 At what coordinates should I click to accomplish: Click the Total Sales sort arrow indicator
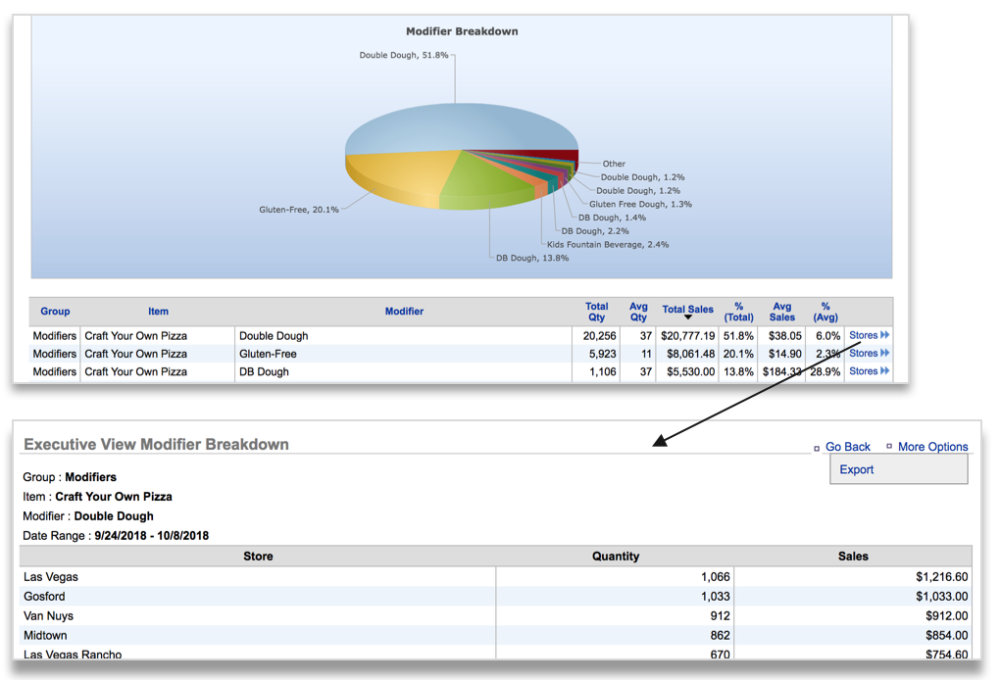click(x=688, y=317)
